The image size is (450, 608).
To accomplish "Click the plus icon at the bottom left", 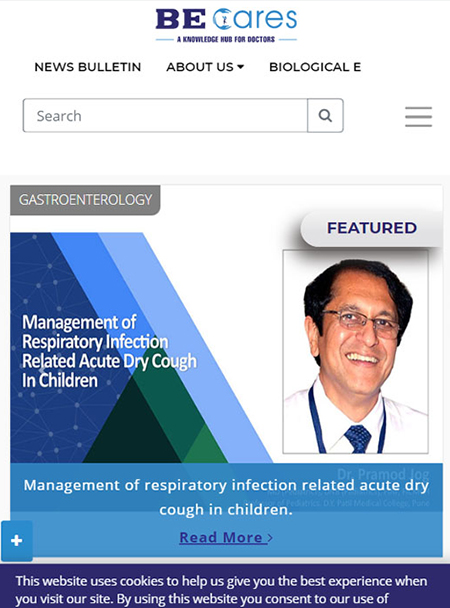I will [17, 541].
